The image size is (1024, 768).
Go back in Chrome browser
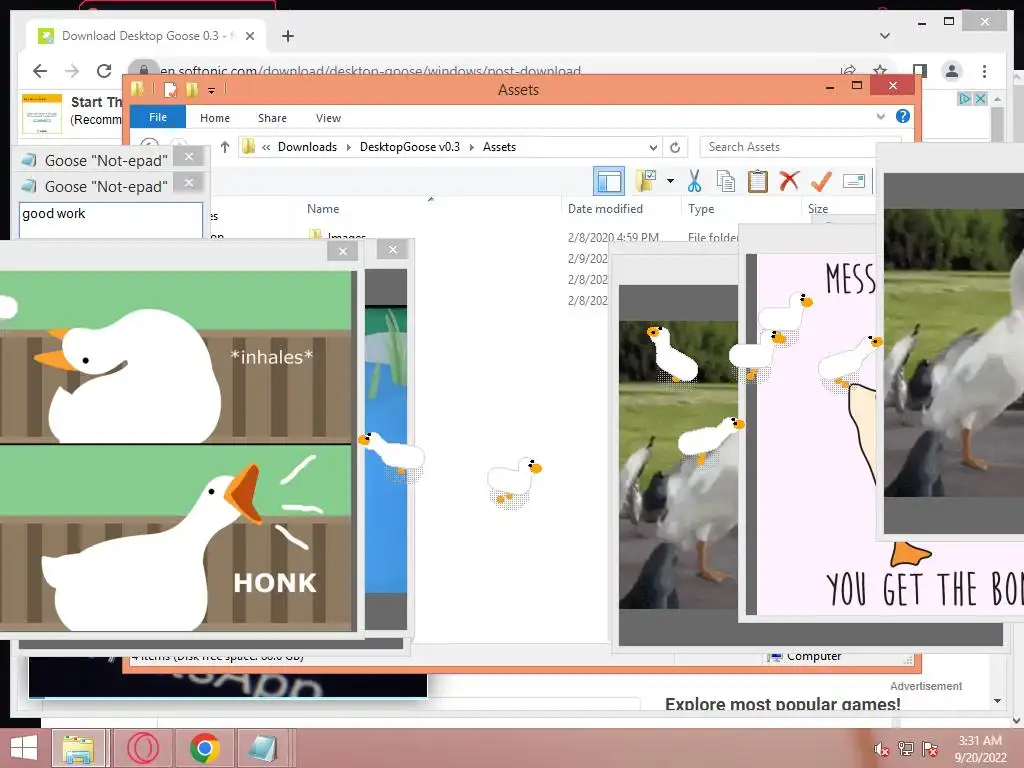tap(40, 71)
